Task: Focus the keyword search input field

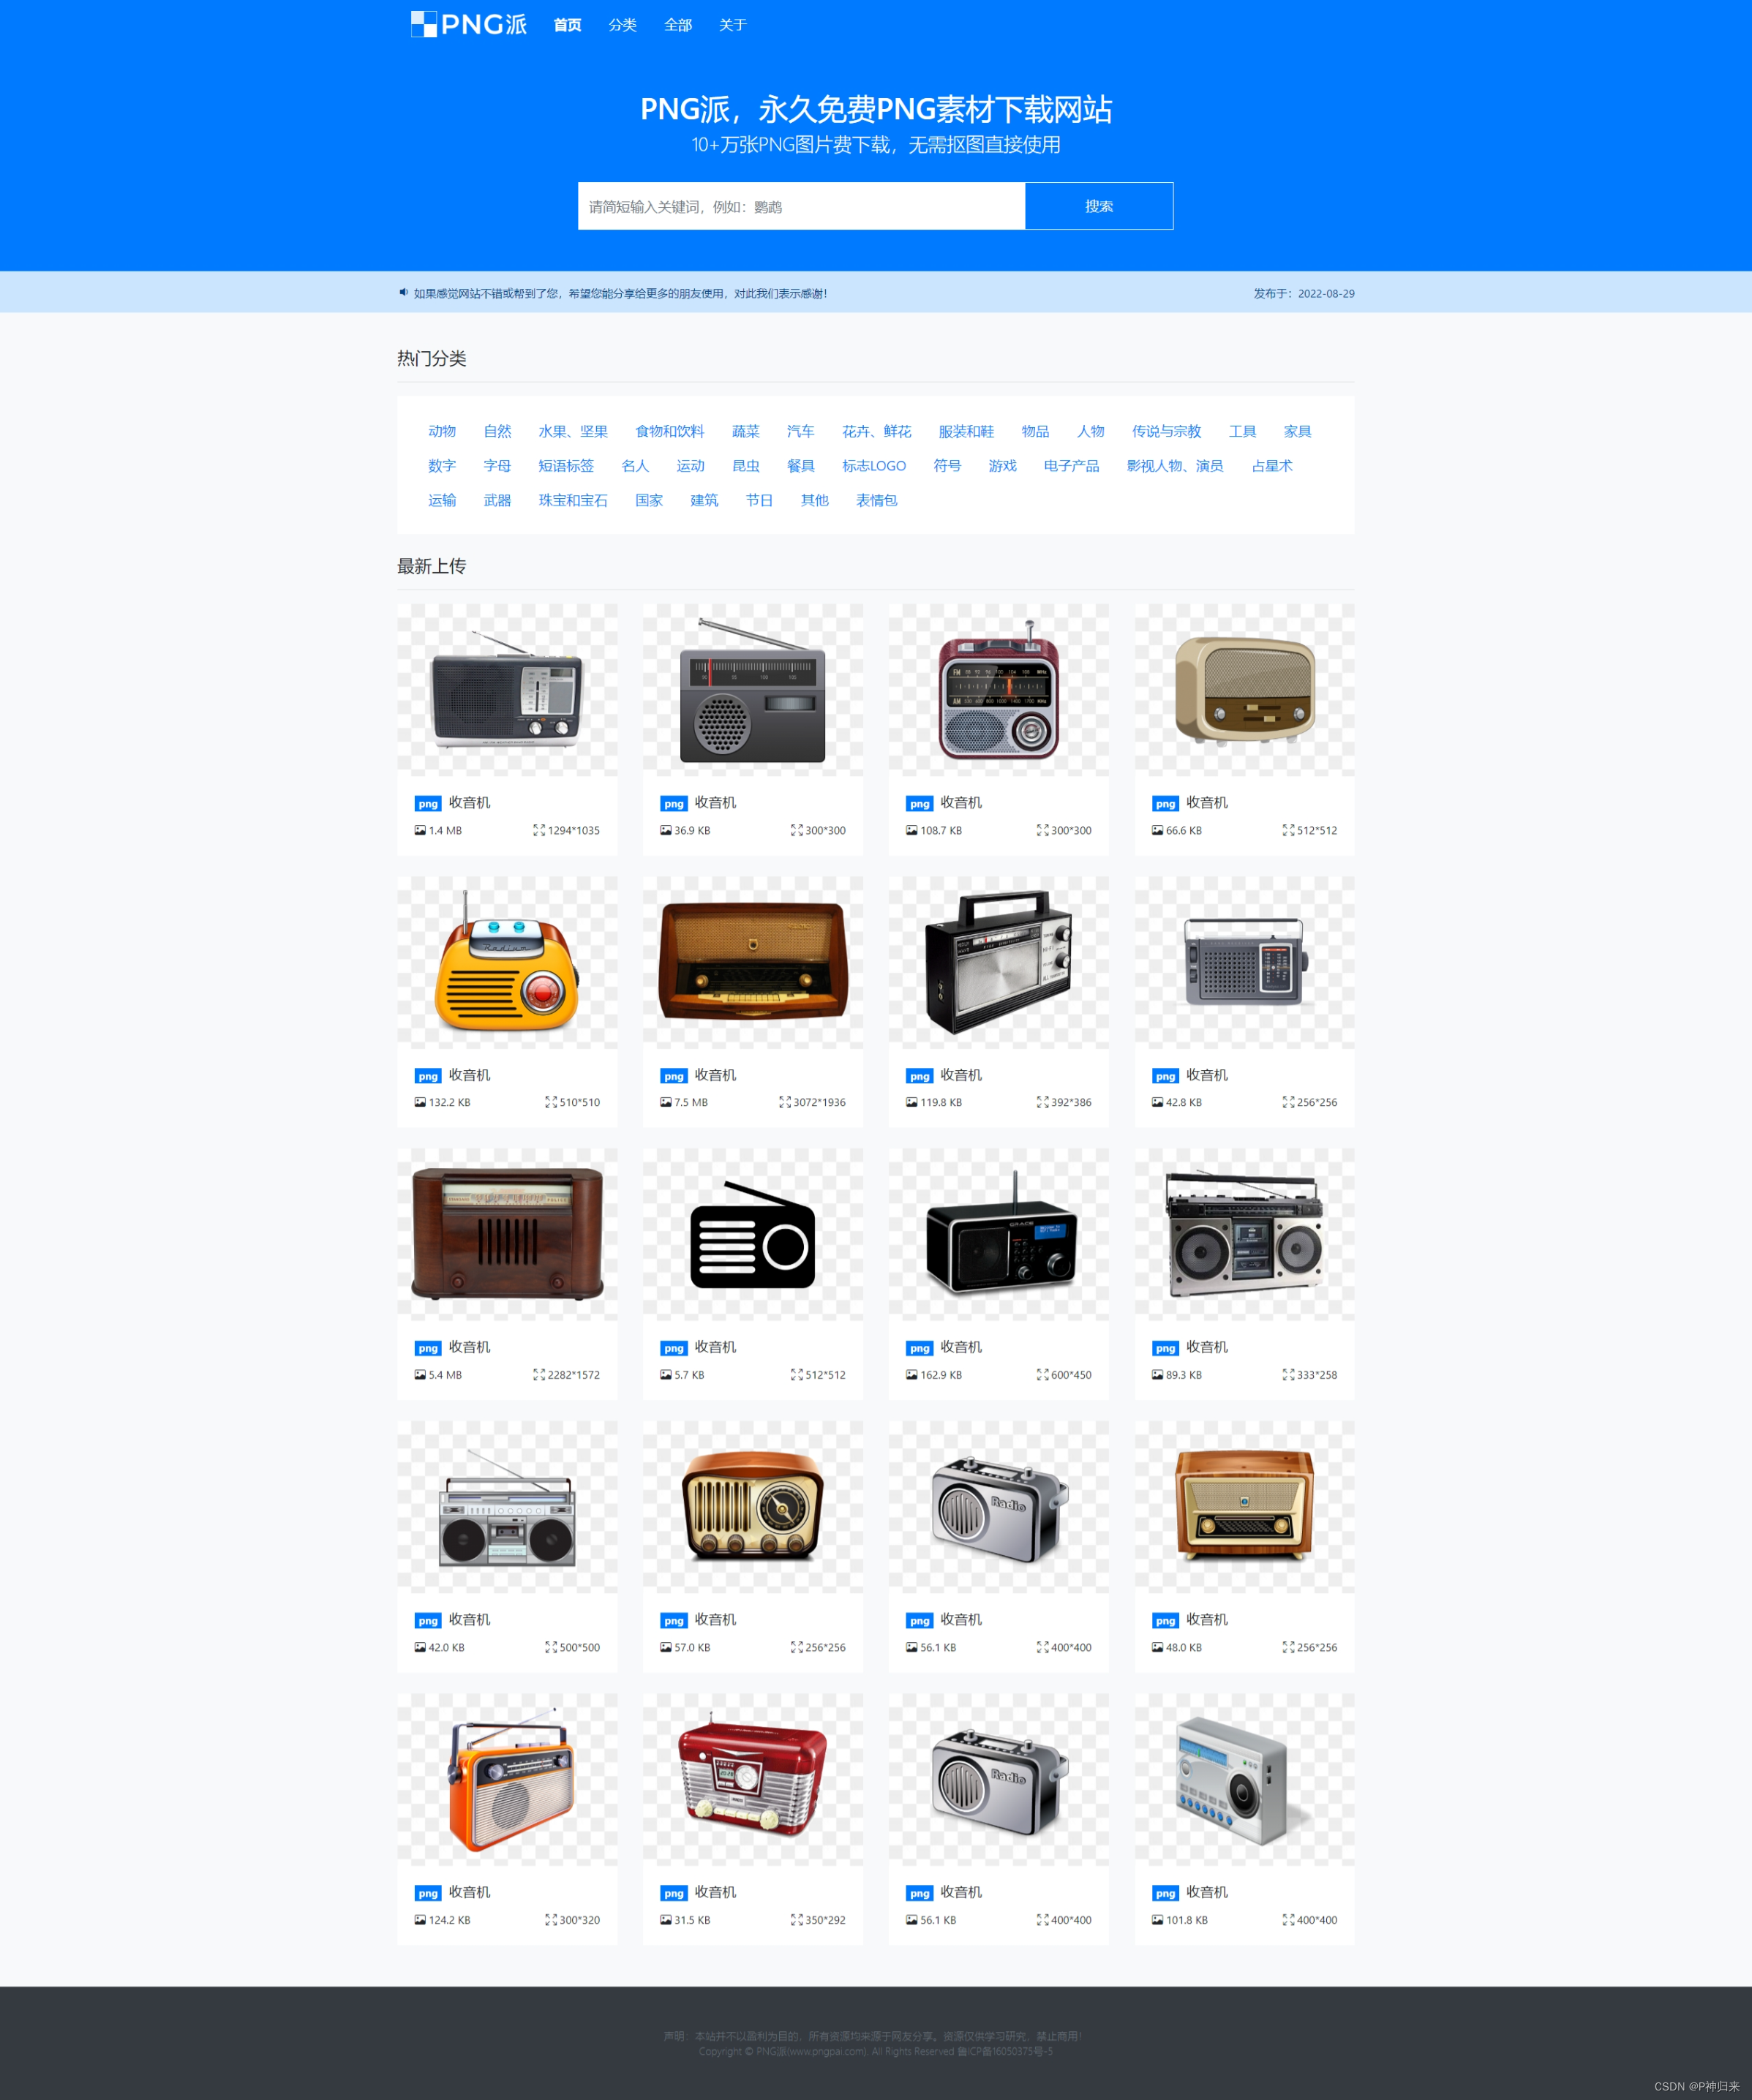Action: pyautogui.click(x=800, y=206)
